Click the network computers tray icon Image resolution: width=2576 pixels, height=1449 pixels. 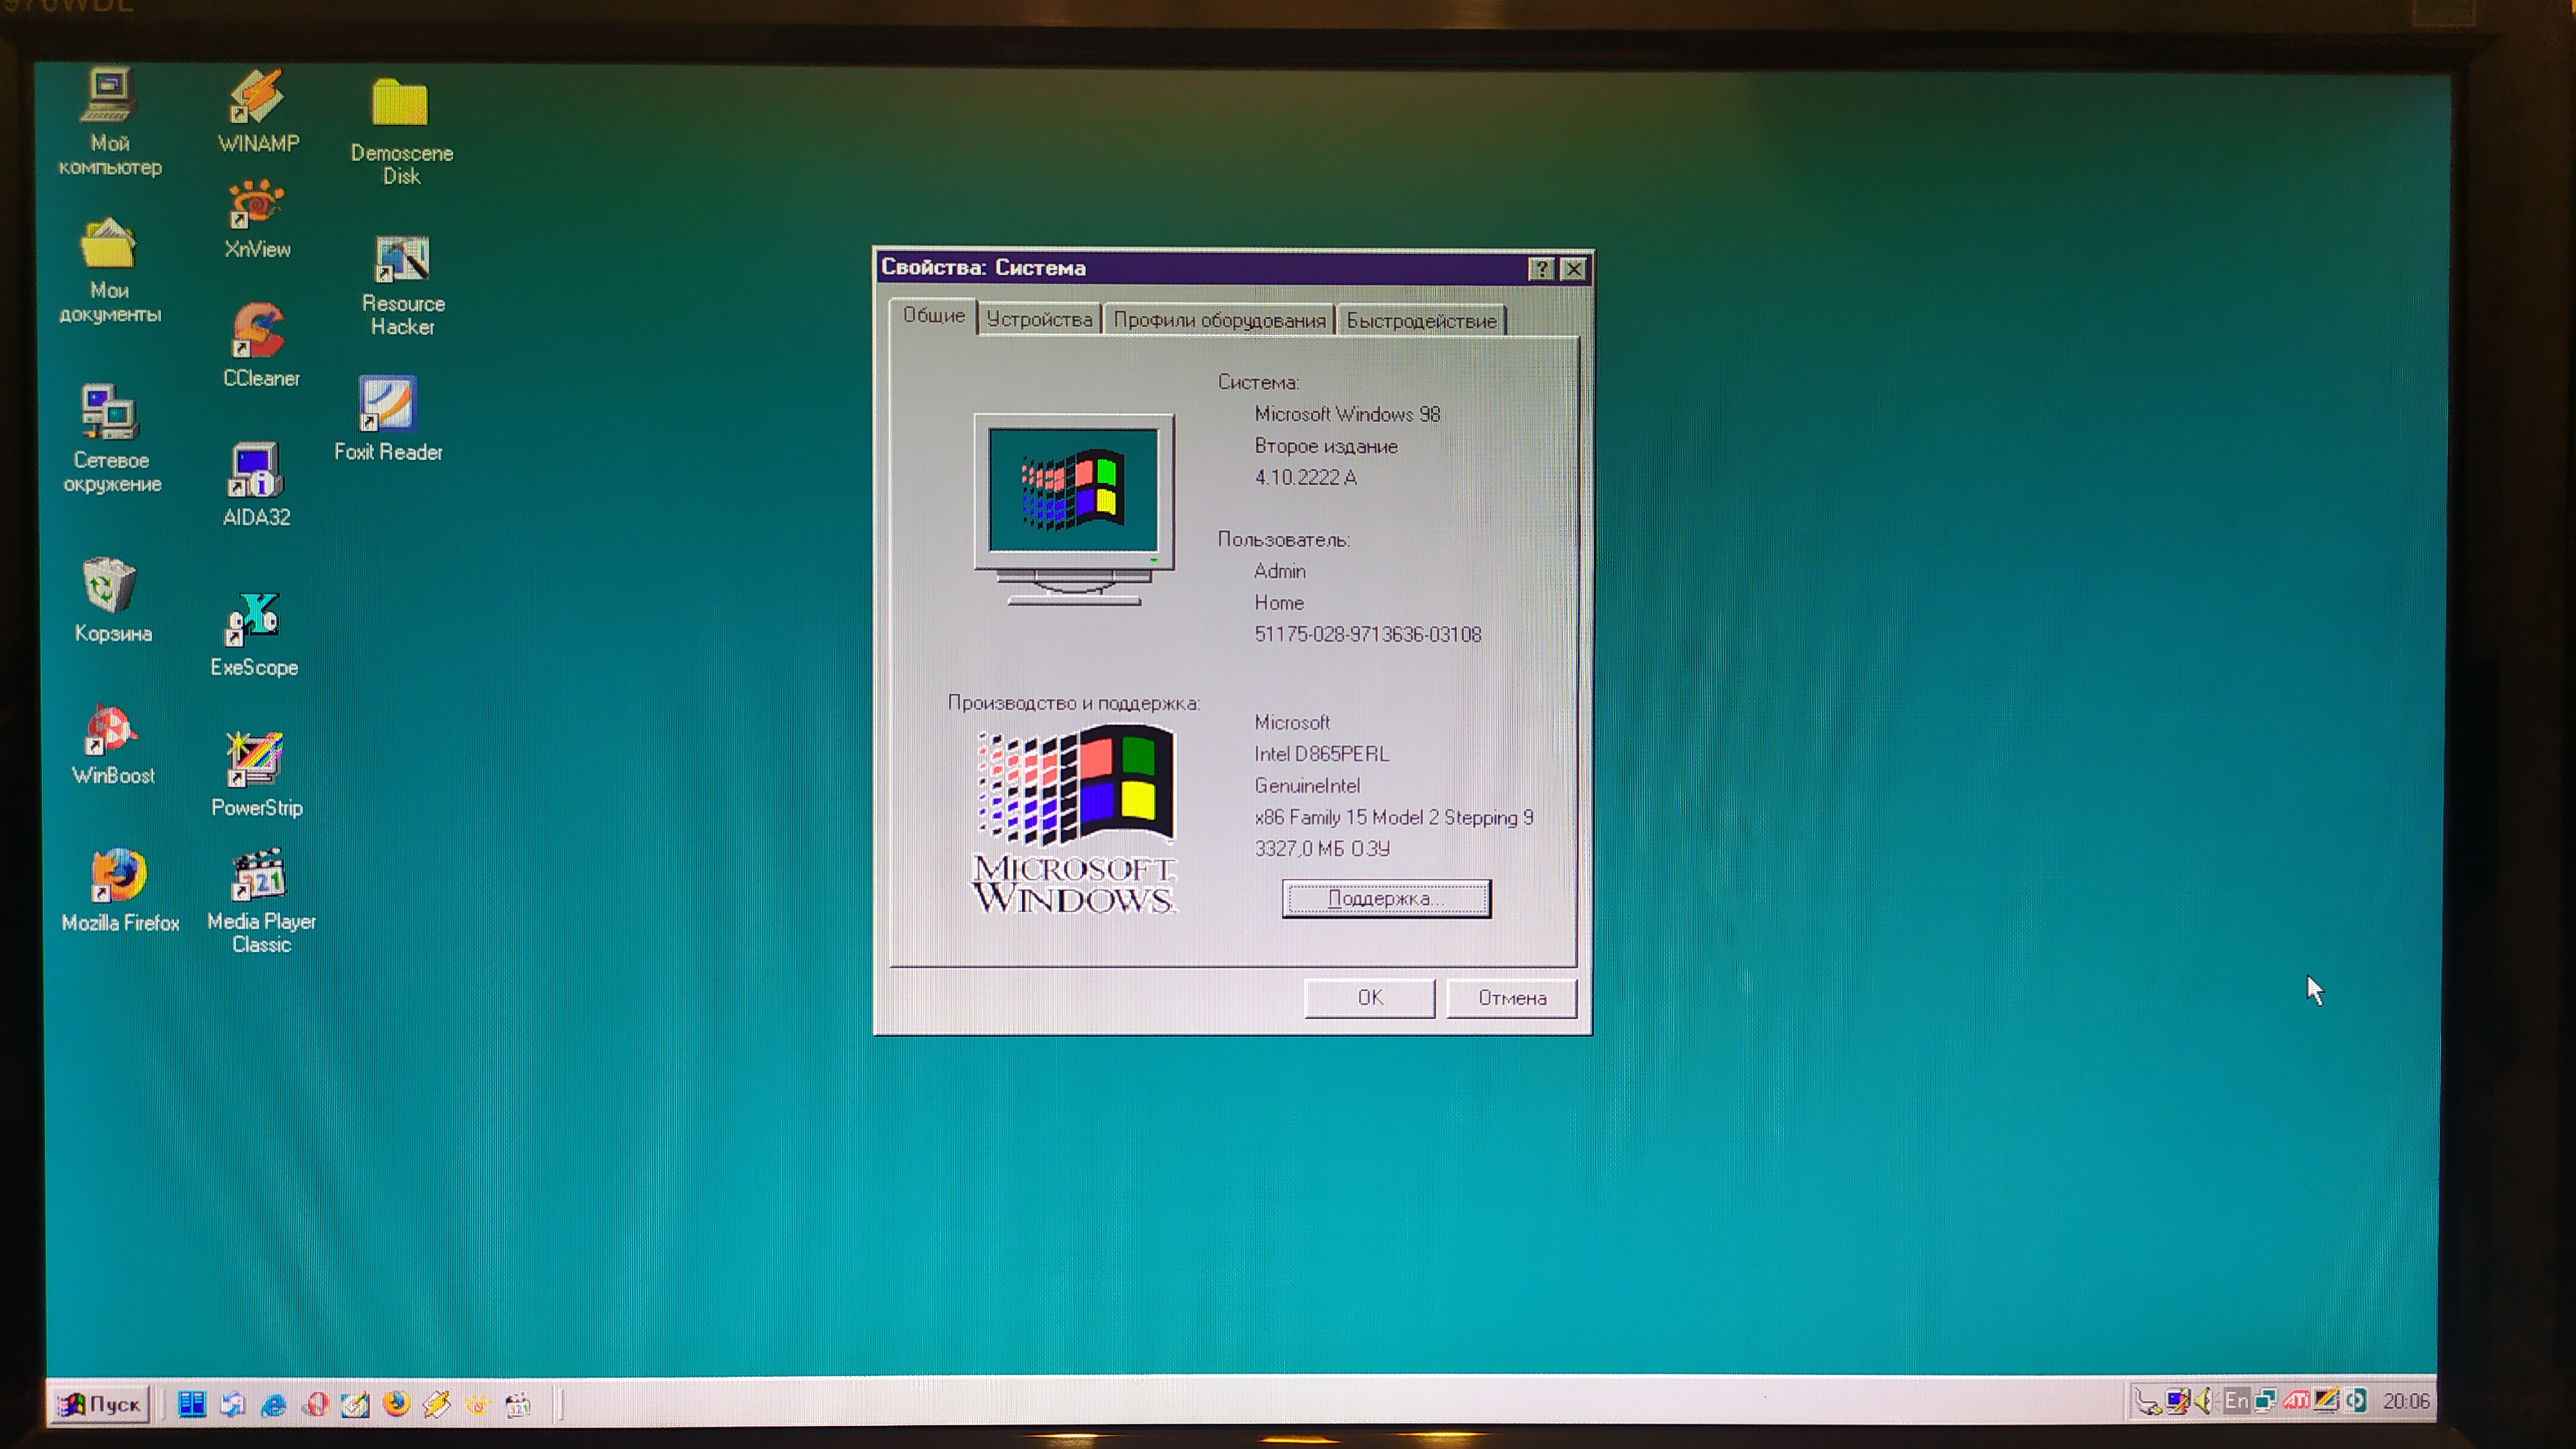point(2266,1401)
